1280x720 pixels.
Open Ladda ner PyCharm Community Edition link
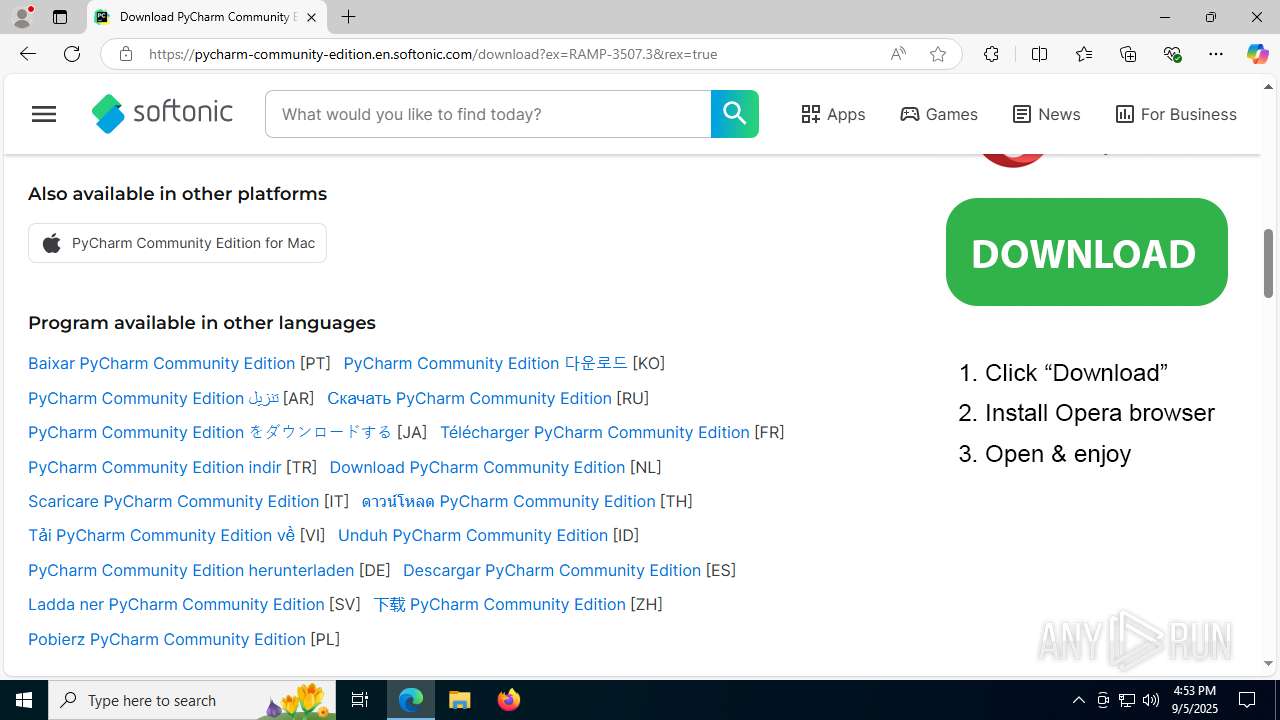tap(176, 604)
